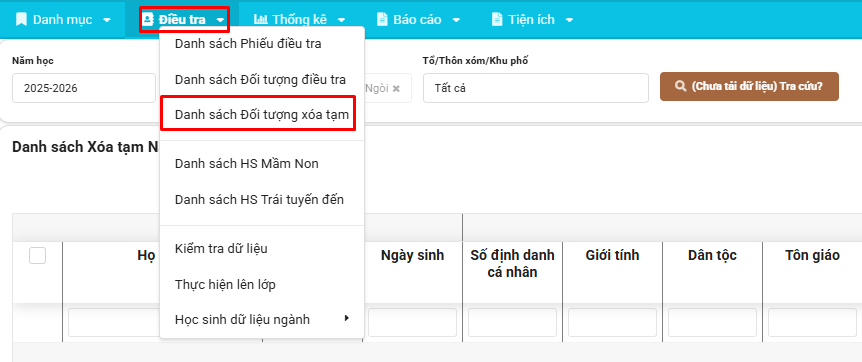Image resolution: width=862 pixels, height=362 pixels.
Task: Click the document icon beside Báo cáo
Action: click(382, 20)
